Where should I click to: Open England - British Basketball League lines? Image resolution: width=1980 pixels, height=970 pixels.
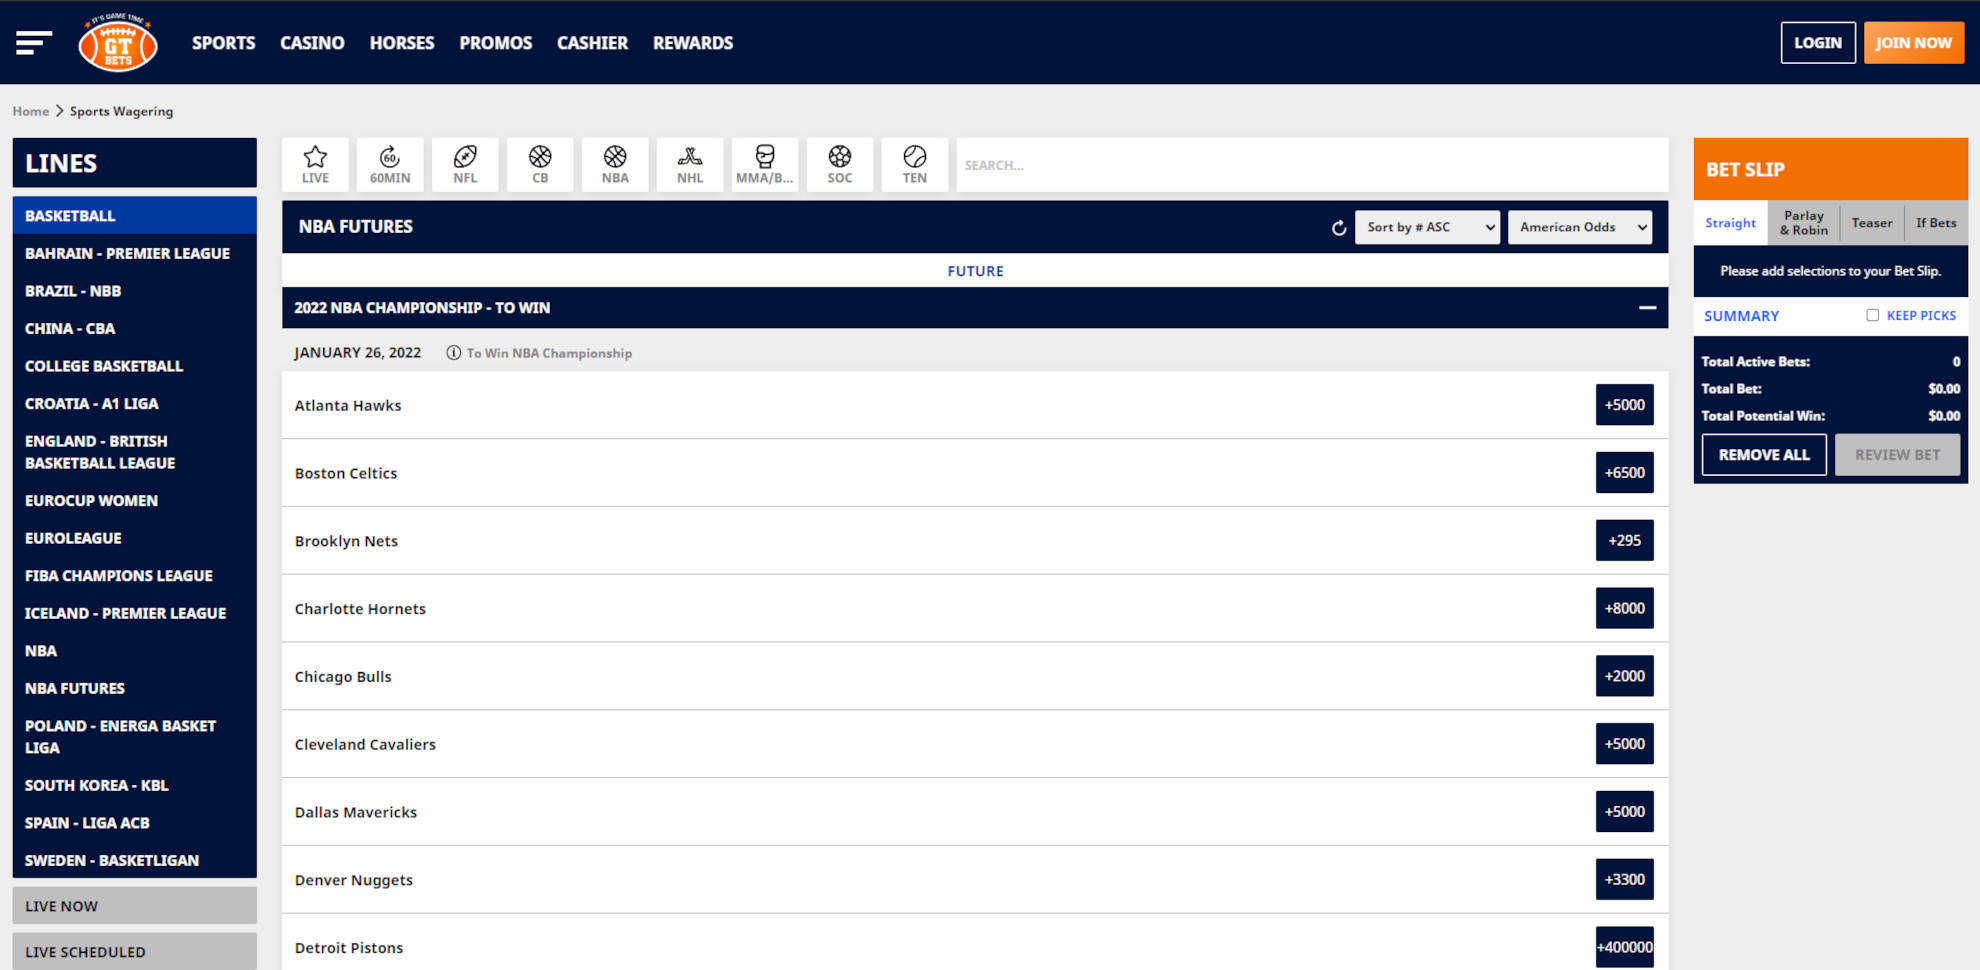point(134,452)
